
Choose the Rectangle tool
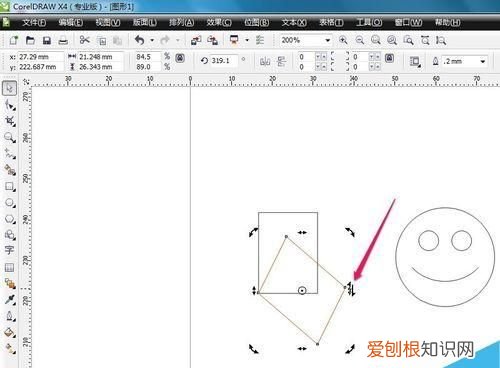click(x=10, y=186)
